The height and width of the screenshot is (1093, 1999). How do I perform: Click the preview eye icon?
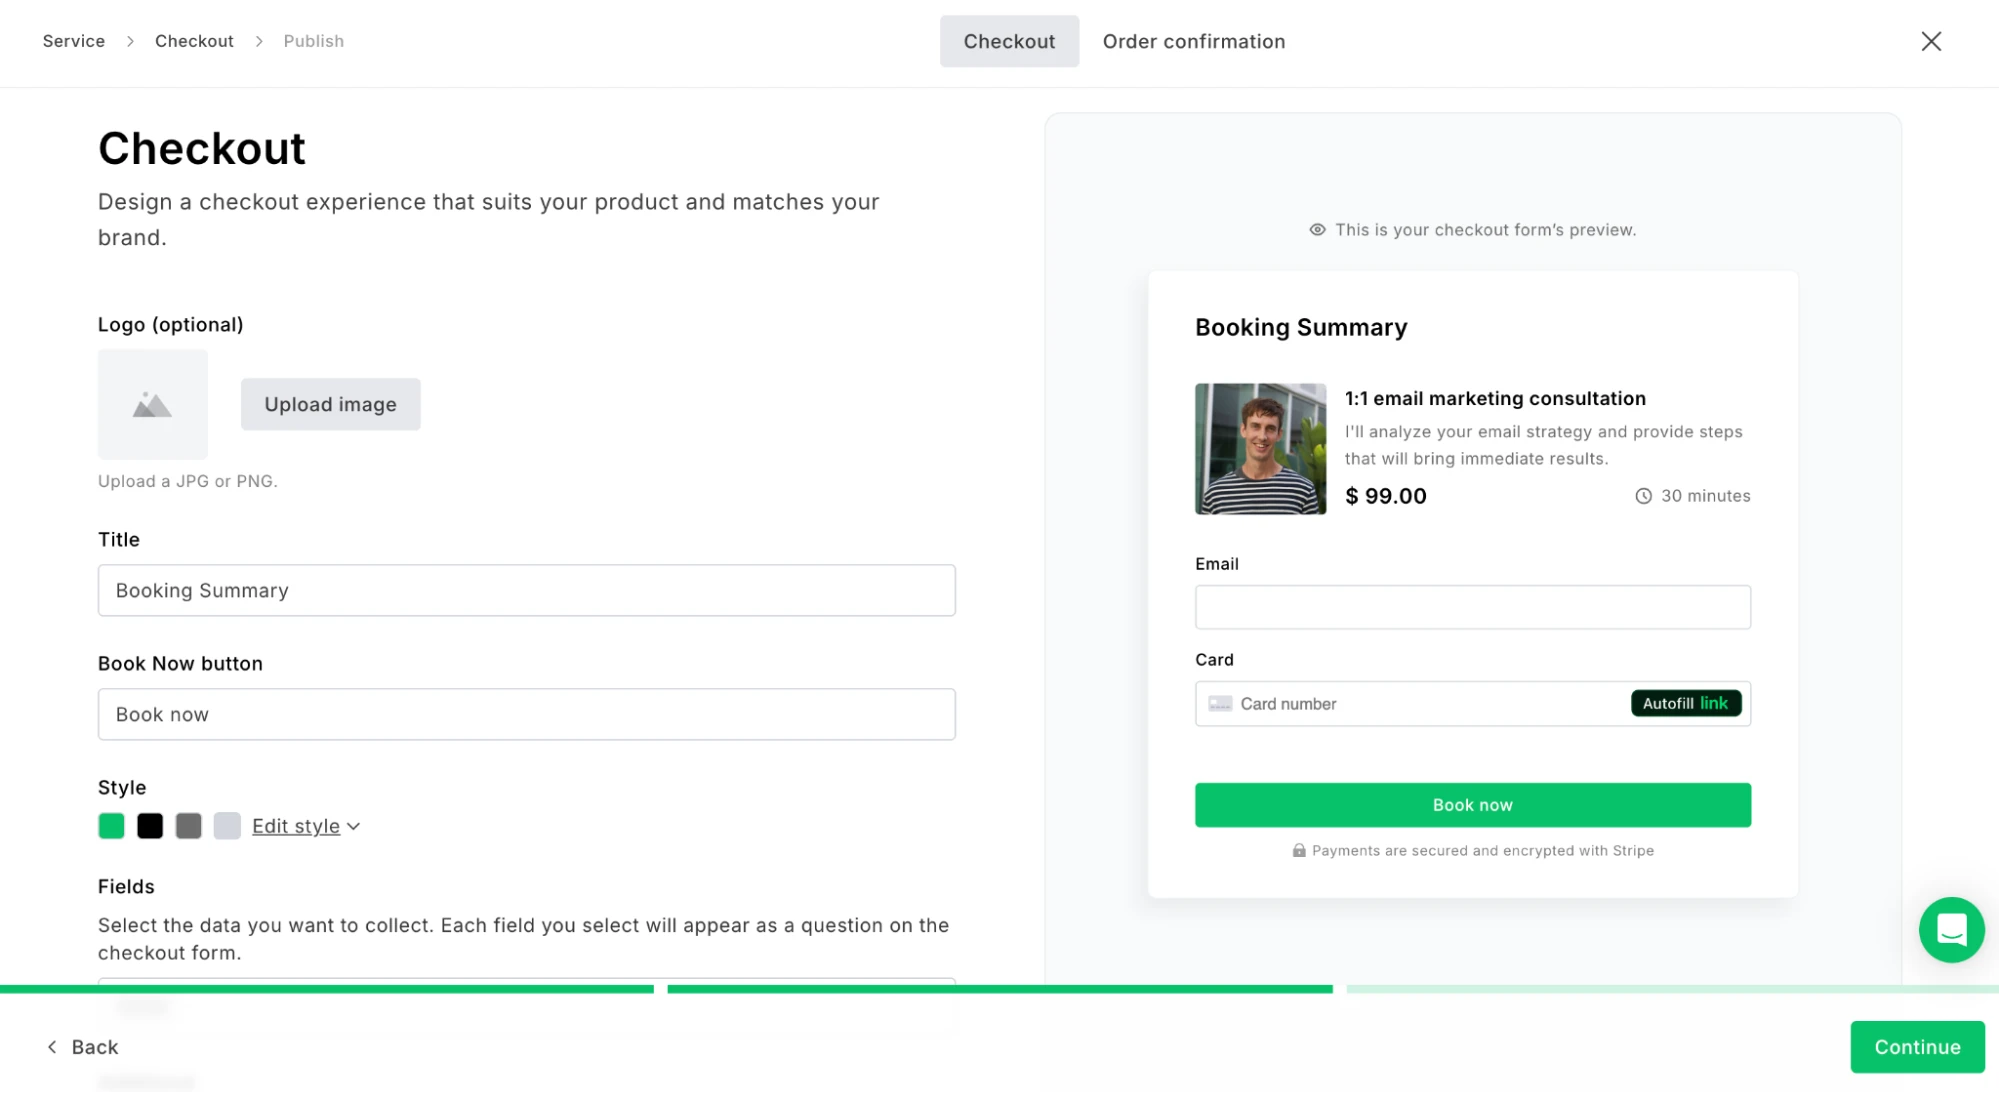tap(1318, 229)
